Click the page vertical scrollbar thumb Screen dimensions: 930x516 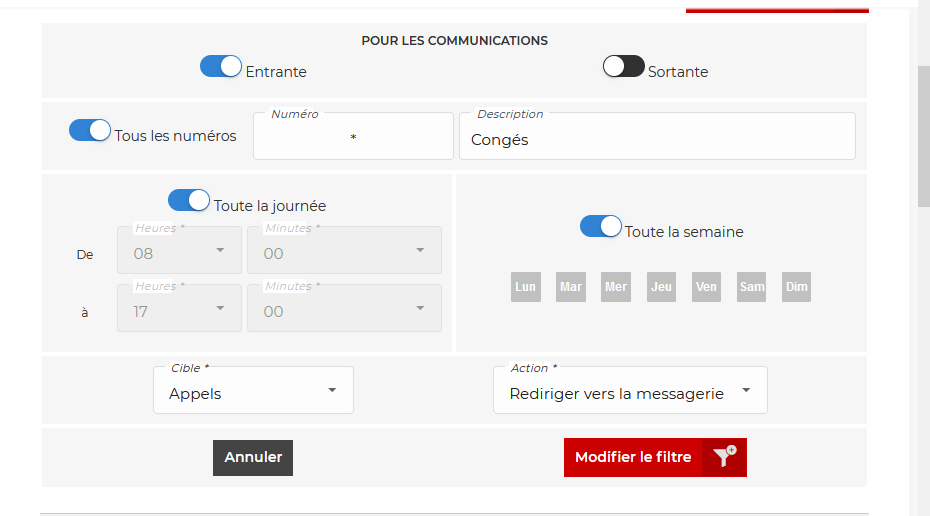[923, 136]
